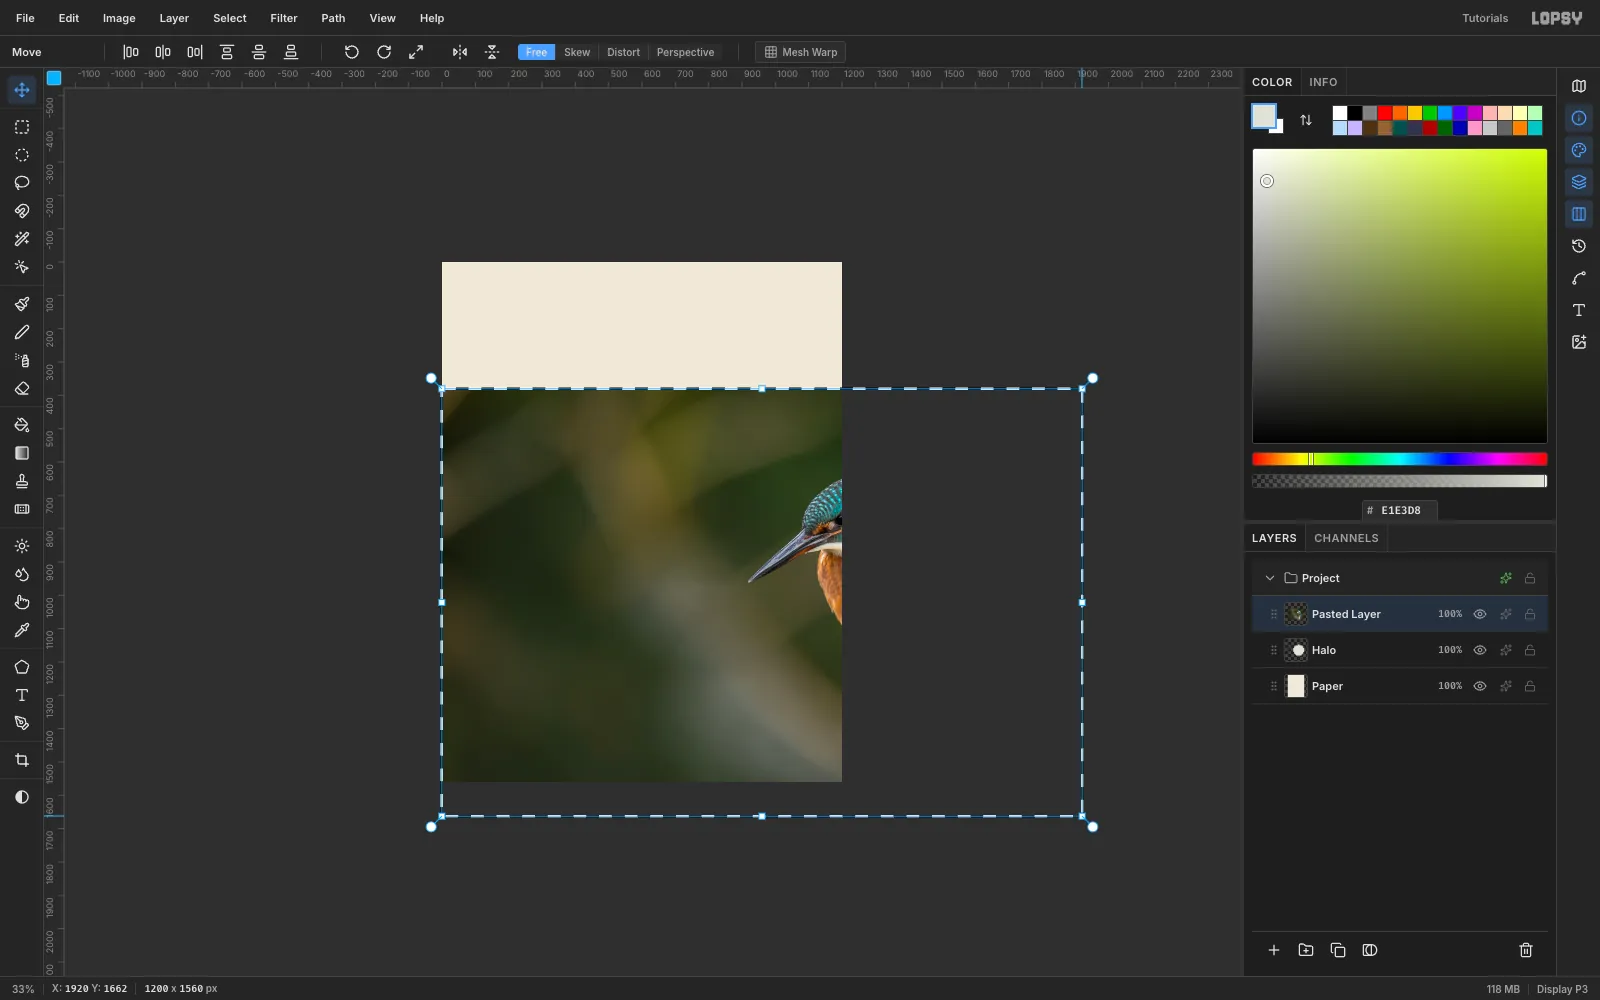The width and height of the screenshot is (1600, 1000).
Task: Hide the Pasted Layer
Action: coord(1480,614)
